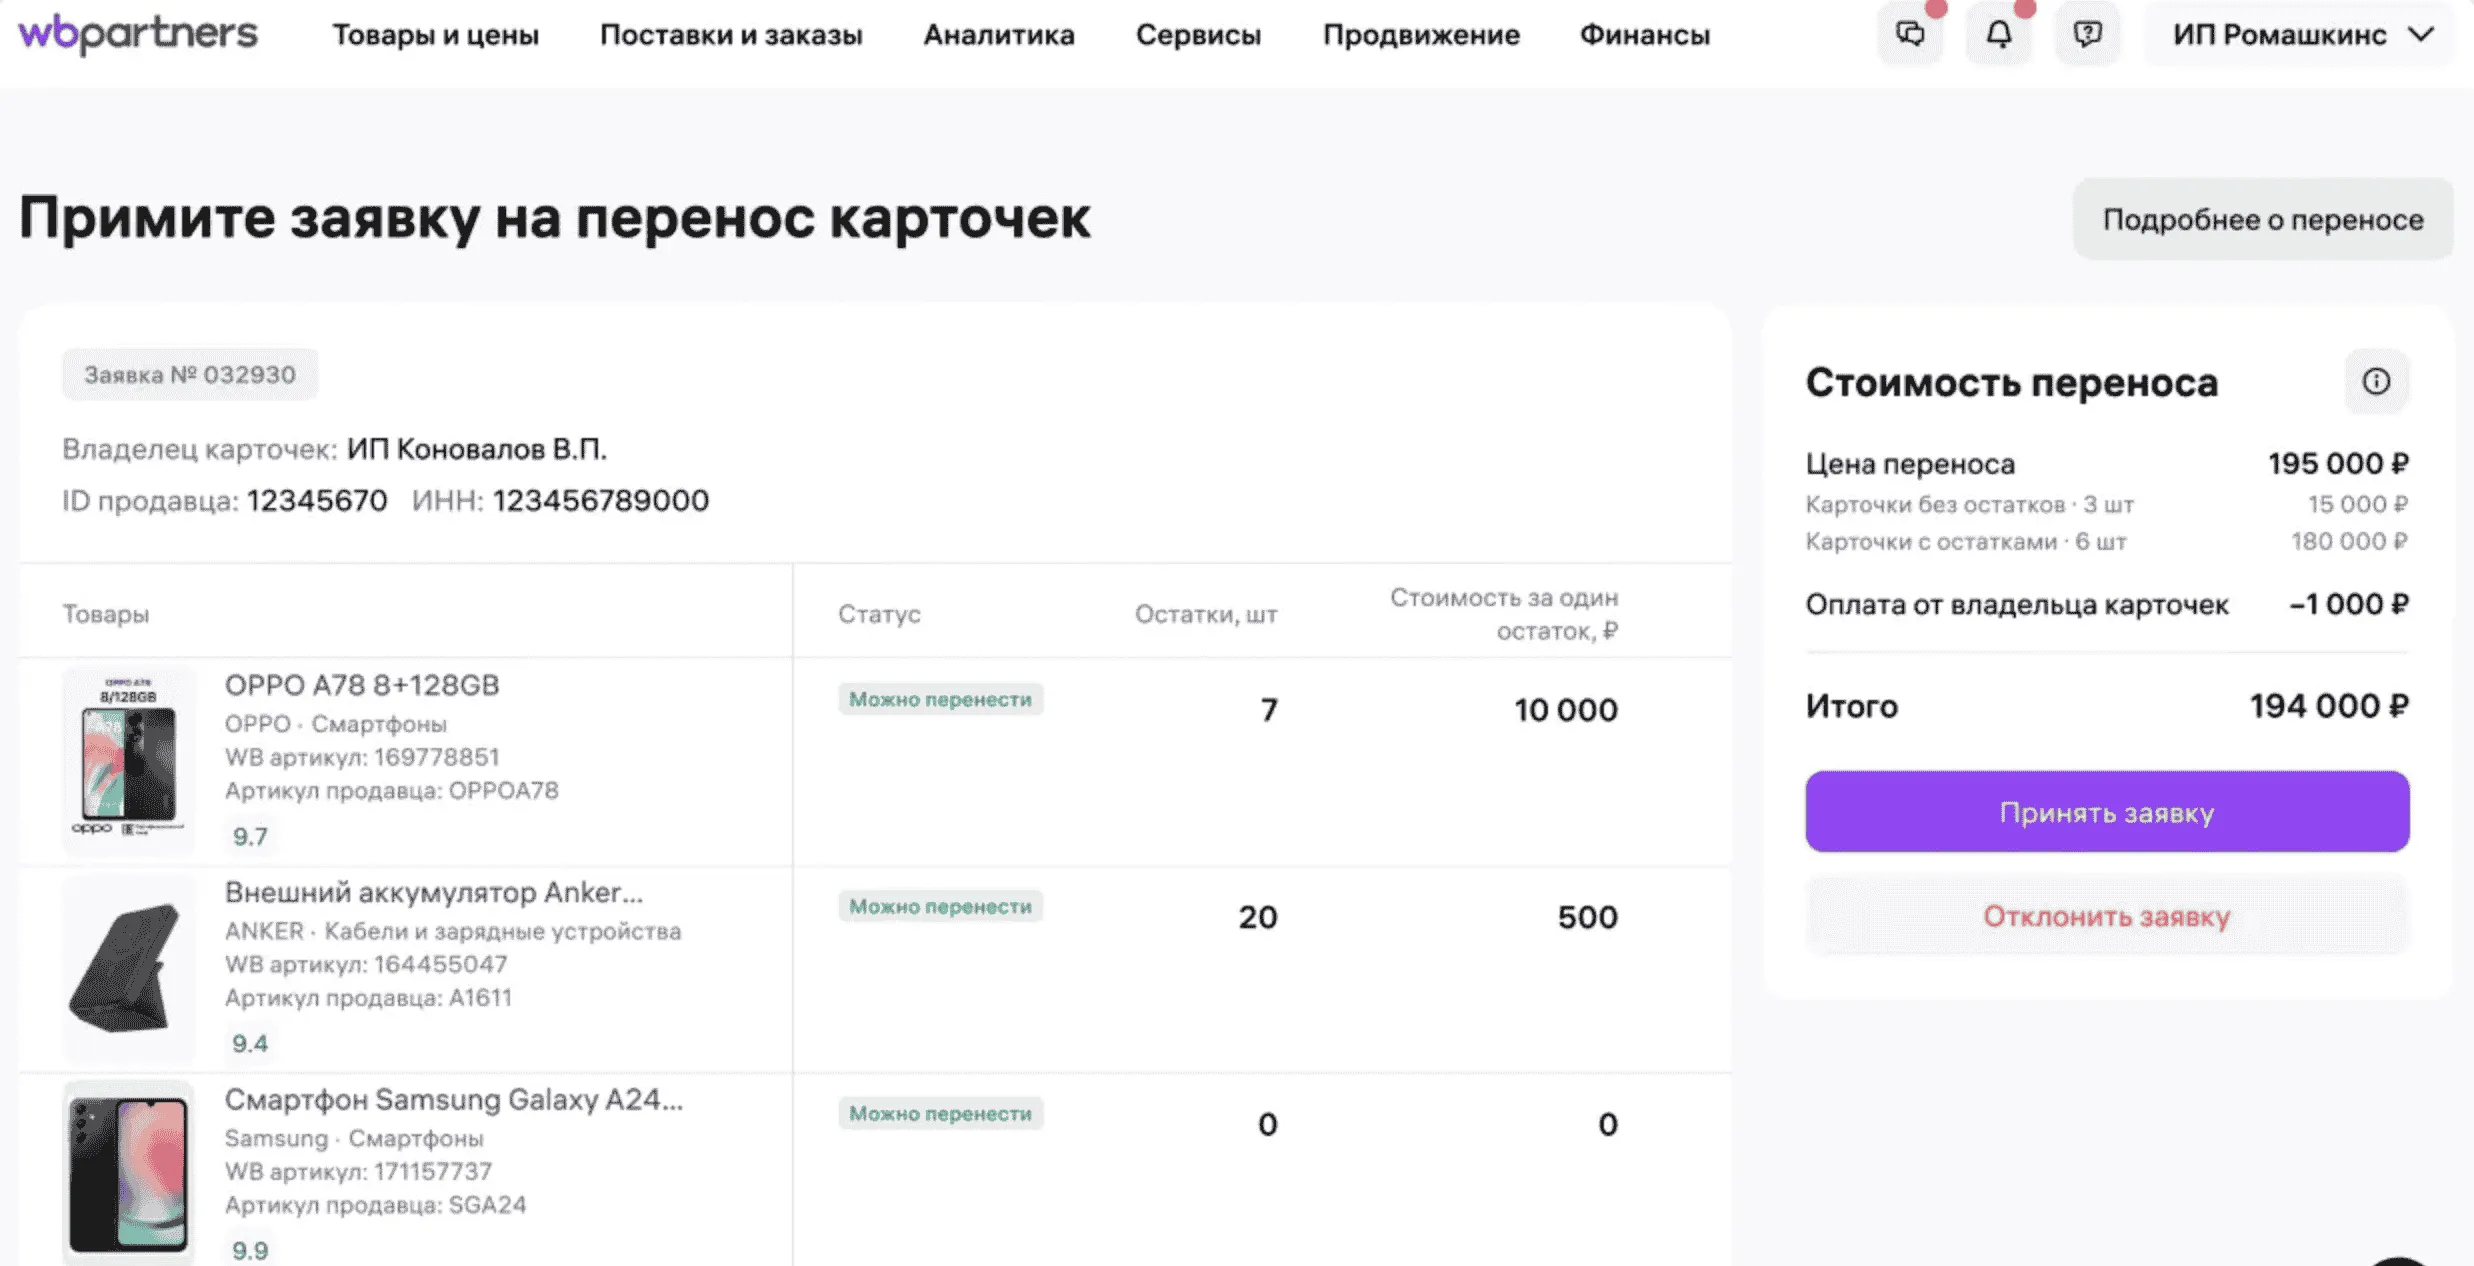The image size is (2474, 1266).
Task: Click the 9.4 rating badge under Anker аккумулятор
Action: pyautogui.click(x=250, y=1043)
